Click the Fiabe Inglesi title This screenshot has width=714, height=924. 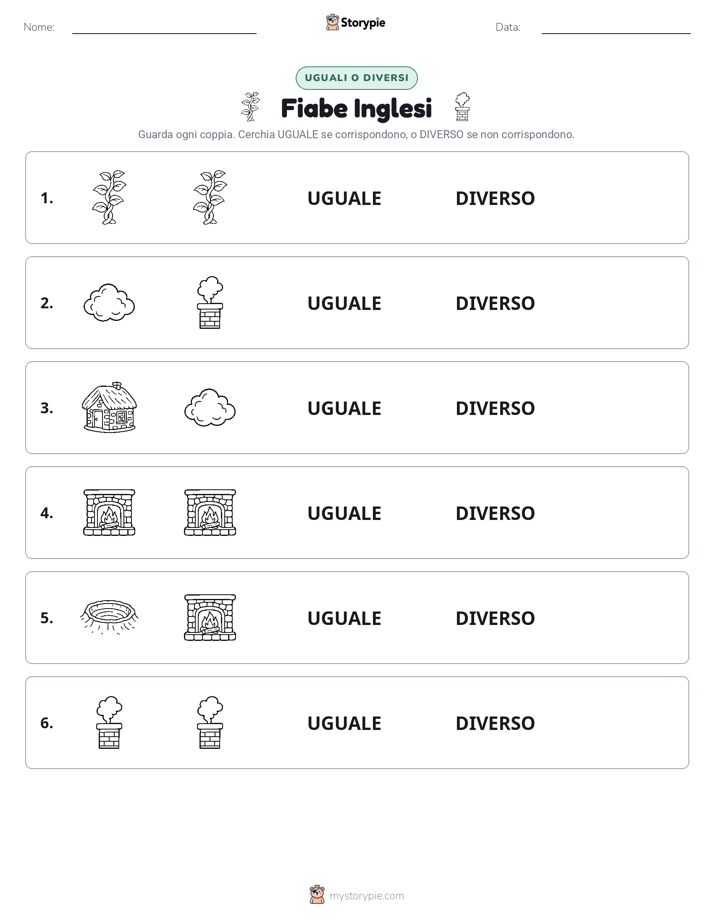pos(356,108)
